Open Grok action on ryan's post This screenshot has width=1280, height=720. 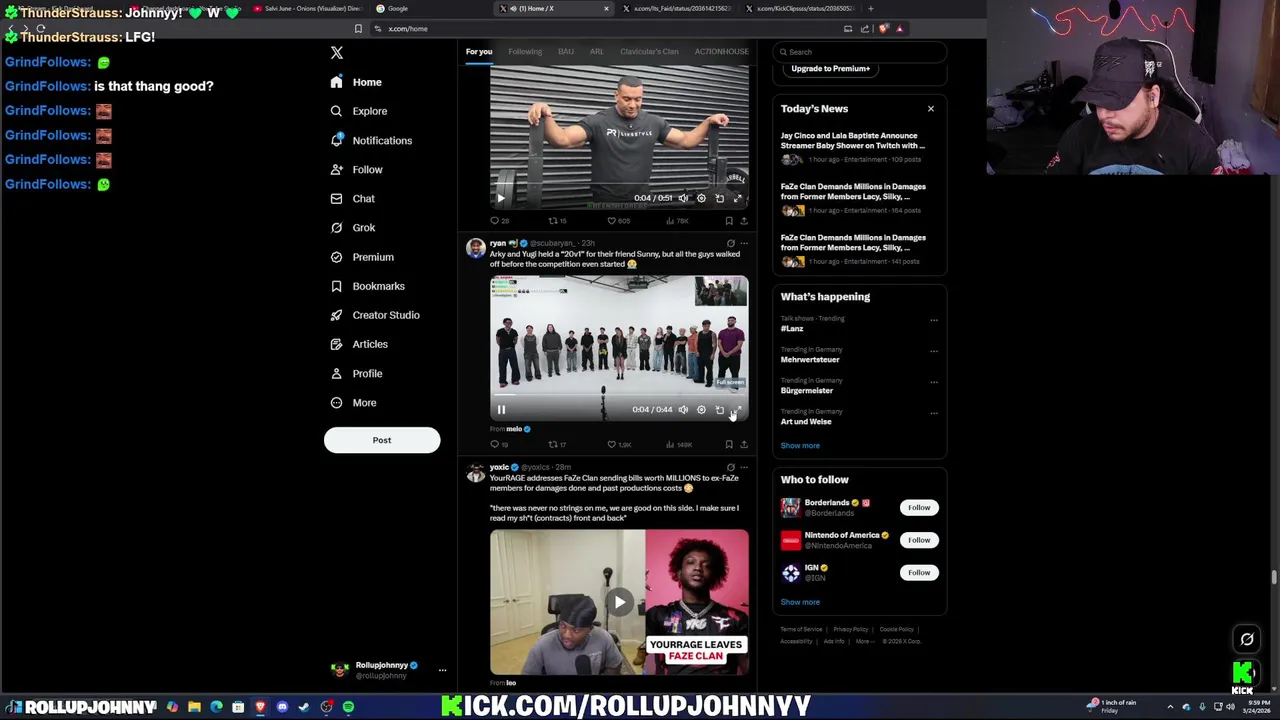pos(730,243)
